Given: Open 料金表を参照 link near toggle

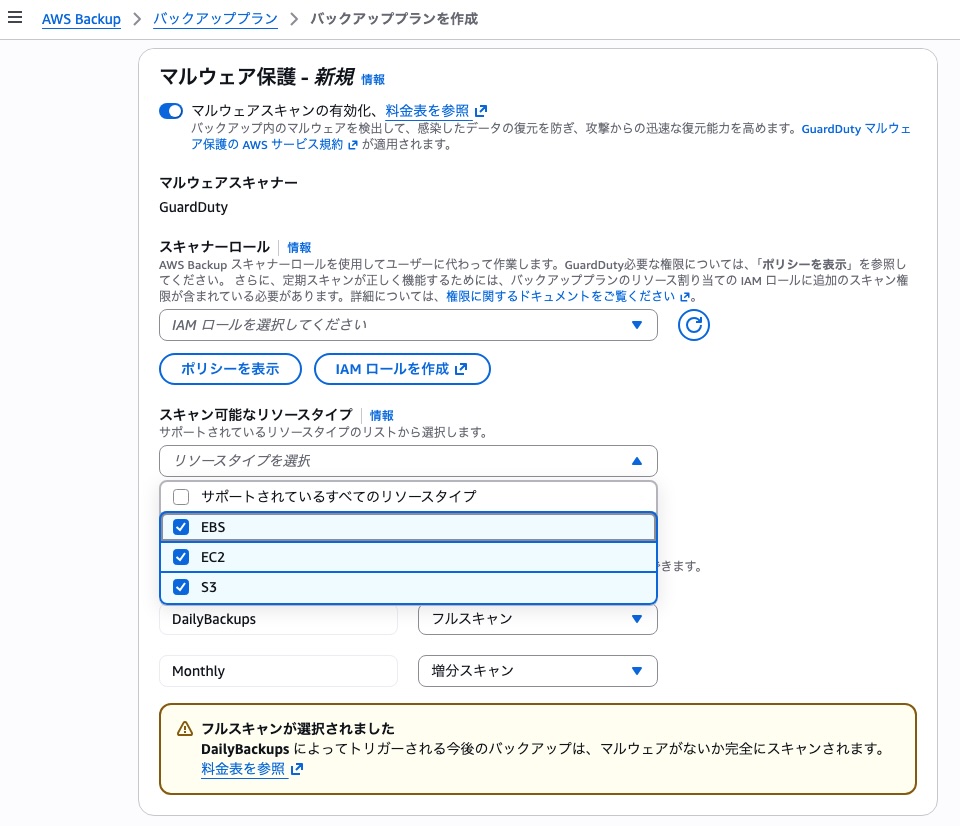Looking at the screenshot, I should [x=427, y=111].
